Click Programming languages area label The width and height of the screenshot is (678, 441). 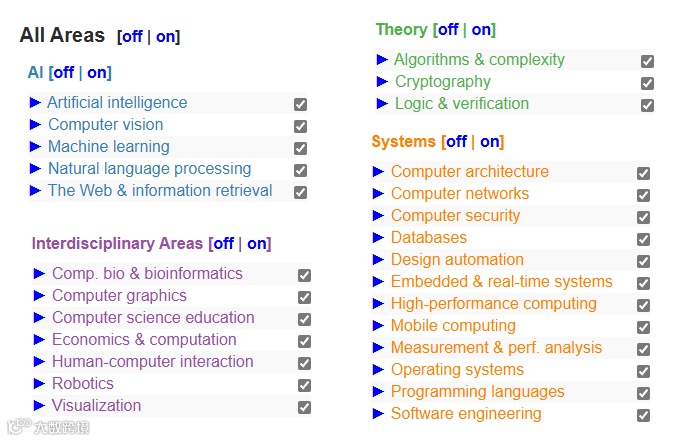click(477, 392)
